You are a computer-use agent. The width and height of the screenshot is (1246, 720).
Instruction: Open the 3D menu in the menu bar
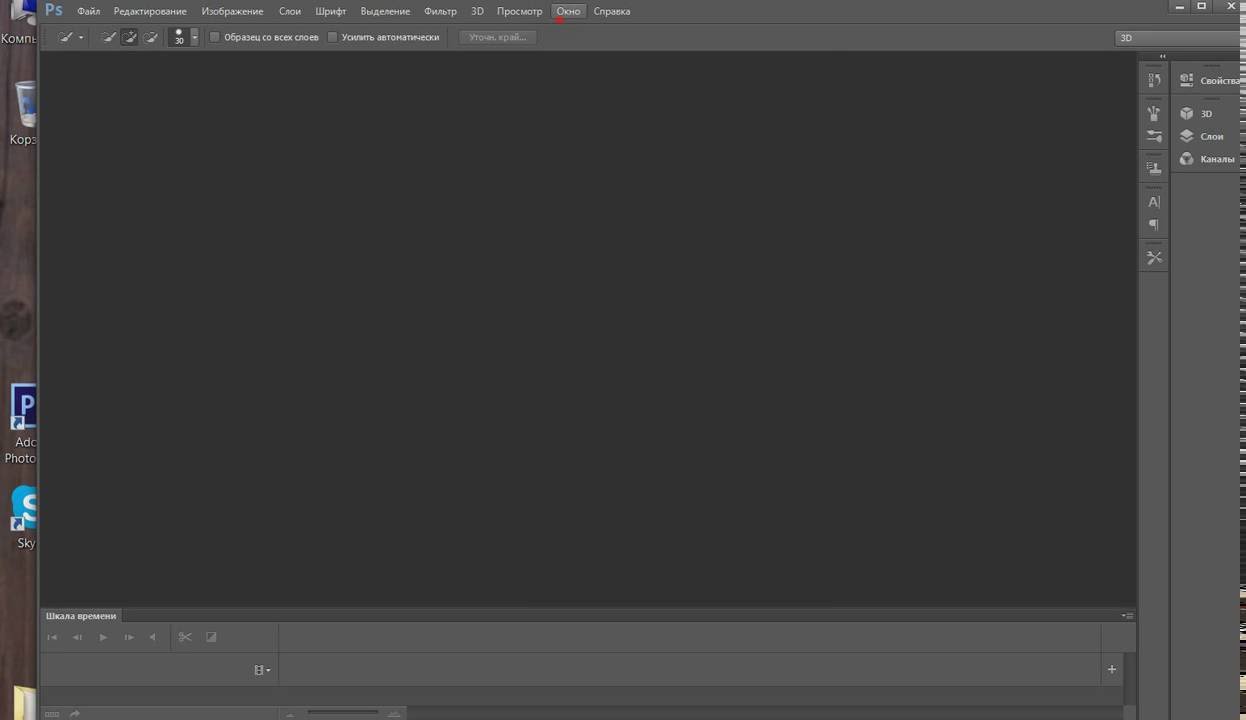pos(477,11)
